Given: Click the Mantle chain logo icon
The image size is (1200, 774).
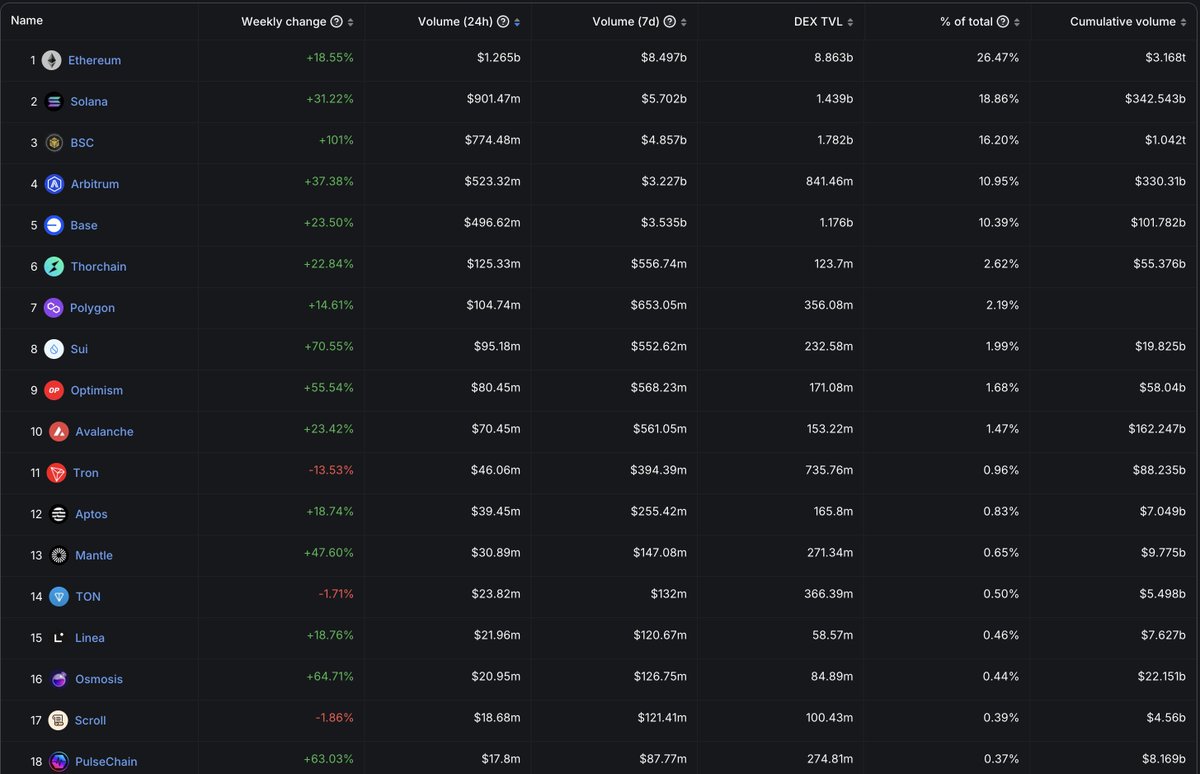Looking at the screenshot, I should click(58, 555).
